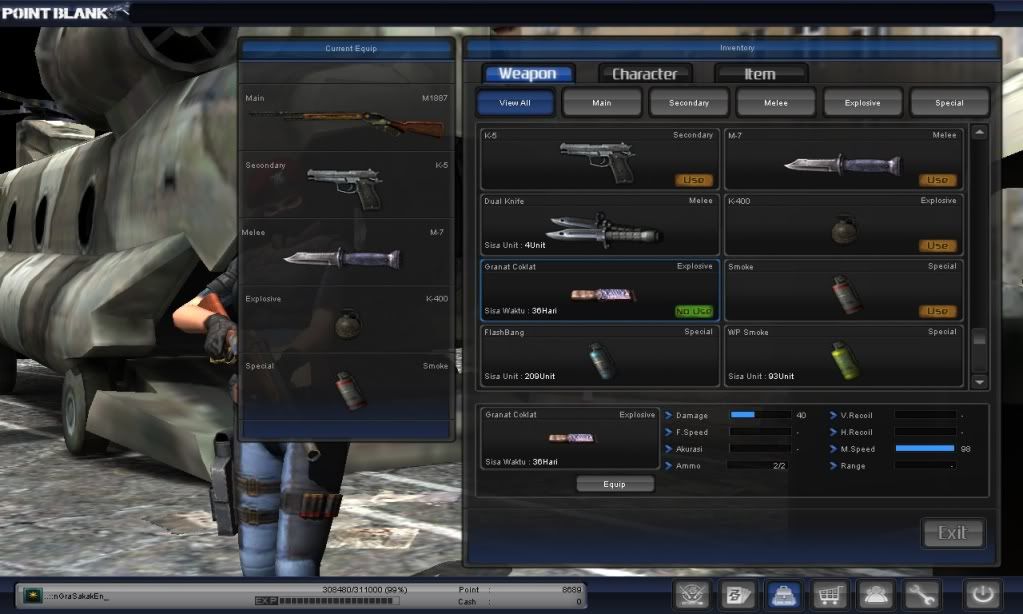Click the Use label on K-5
The height and width of the screenshot is (614, 1023).
(x=694, y=180)
